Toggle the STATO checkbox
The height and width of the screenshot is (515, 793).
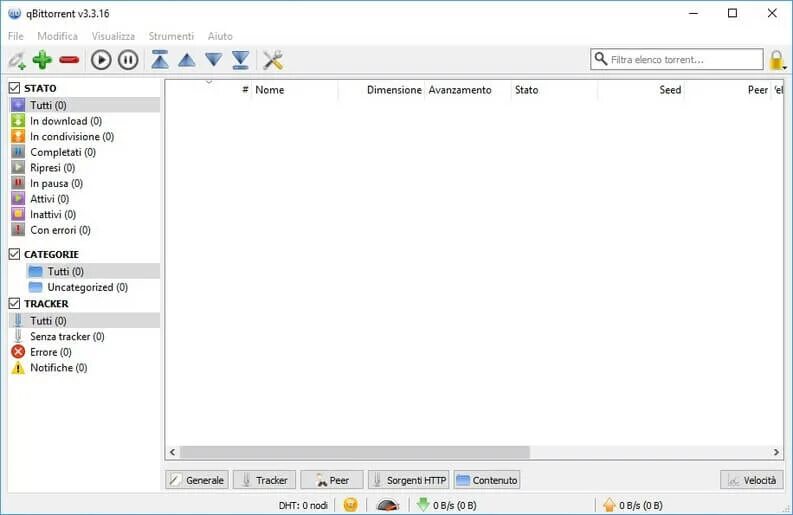click(x=14, y=88)
